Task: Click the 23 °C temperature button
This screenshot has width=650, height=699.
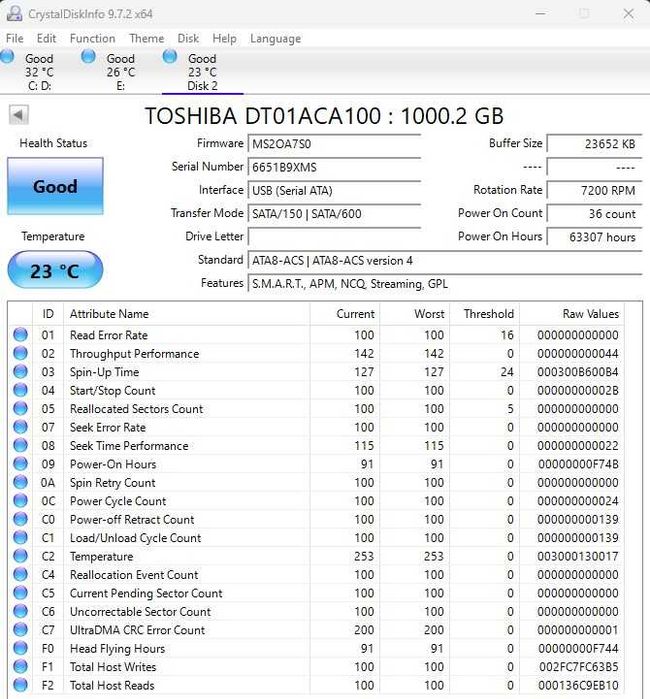Action: tap(55, 270)
